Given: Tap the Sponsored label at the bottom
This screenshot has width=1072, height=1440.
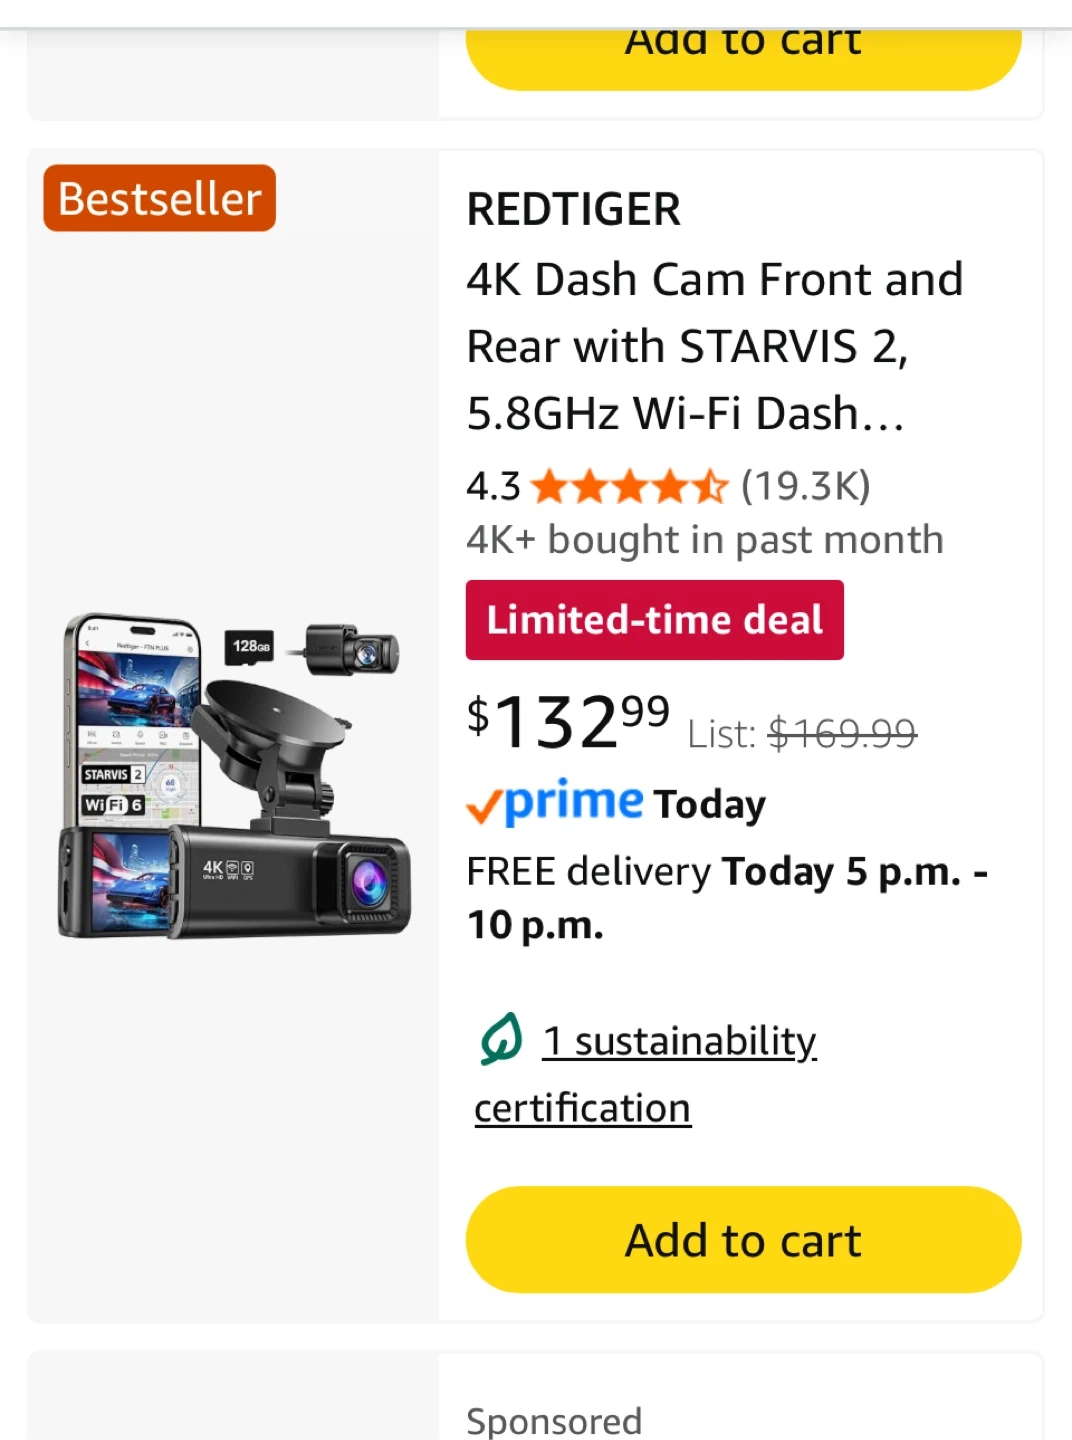Looking at the screenshot, I should click(x=554, y=1420).
